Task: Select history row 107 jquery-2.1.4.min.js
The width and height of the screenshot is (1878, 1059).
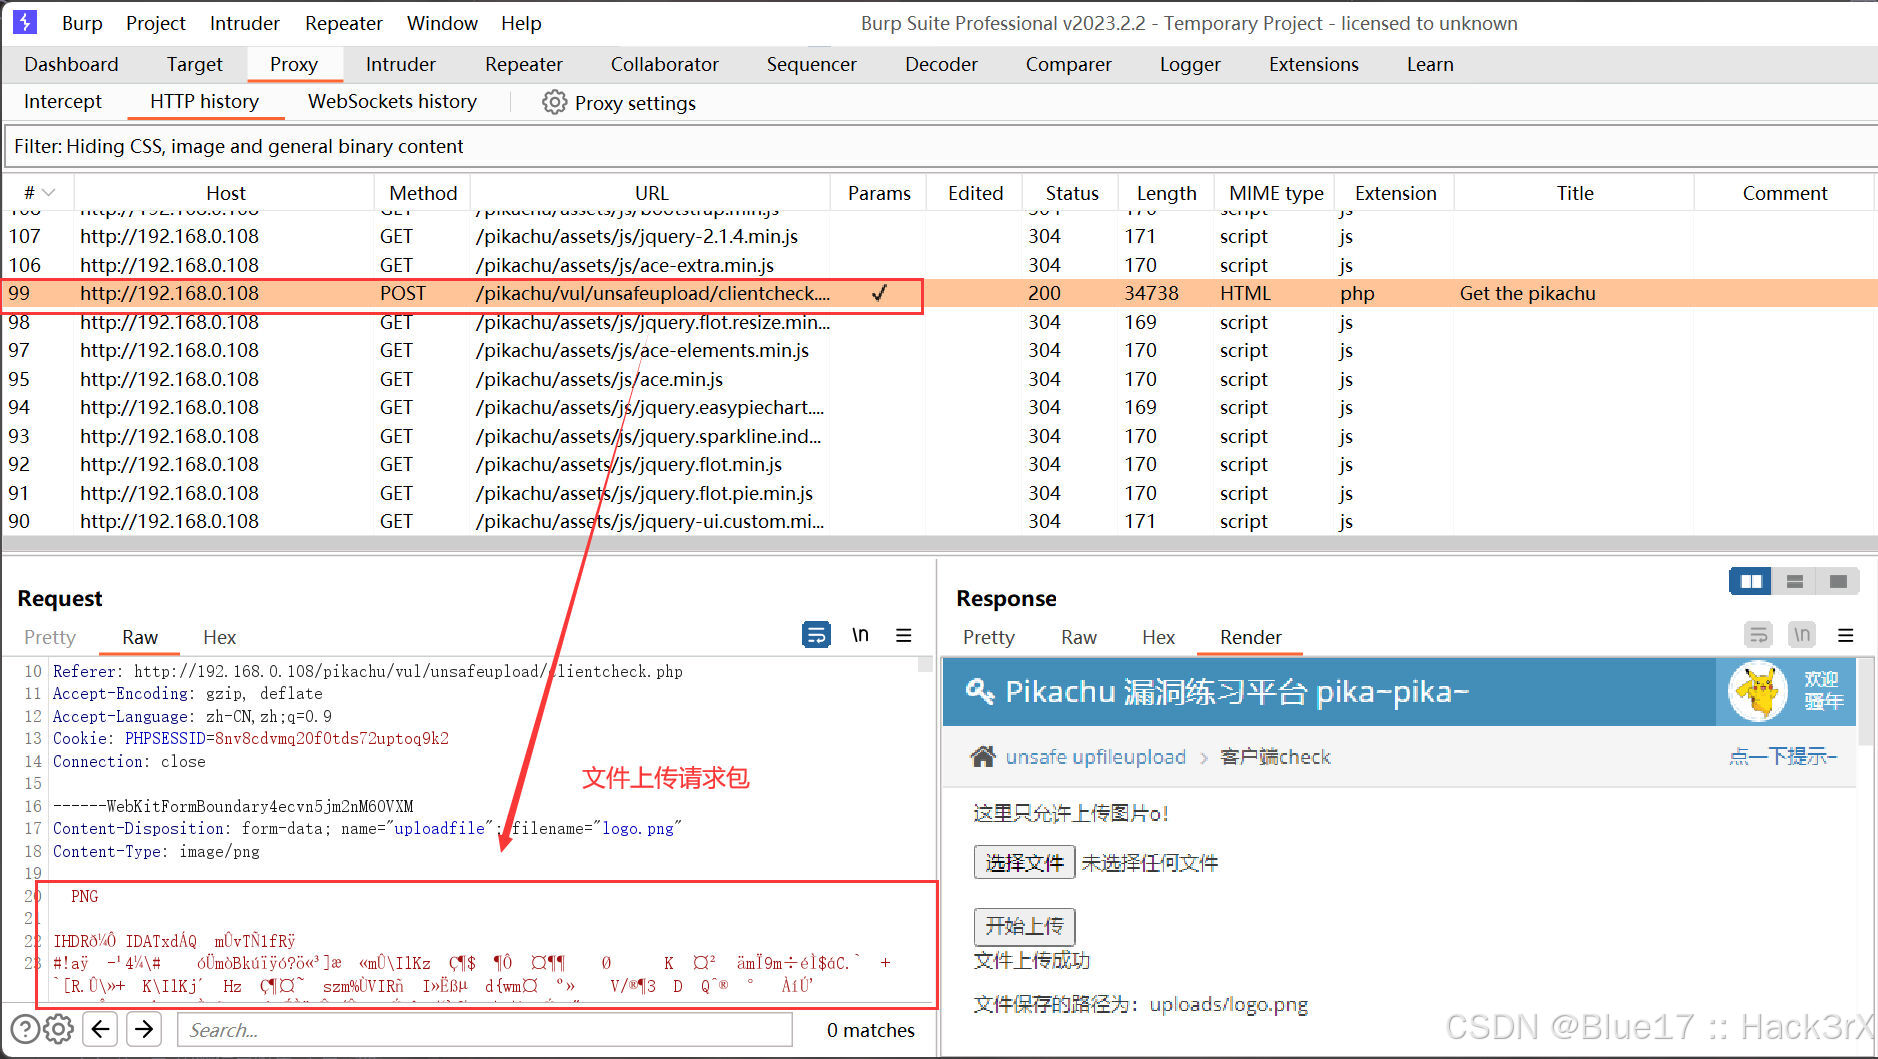Action: [x=938, y=236]
